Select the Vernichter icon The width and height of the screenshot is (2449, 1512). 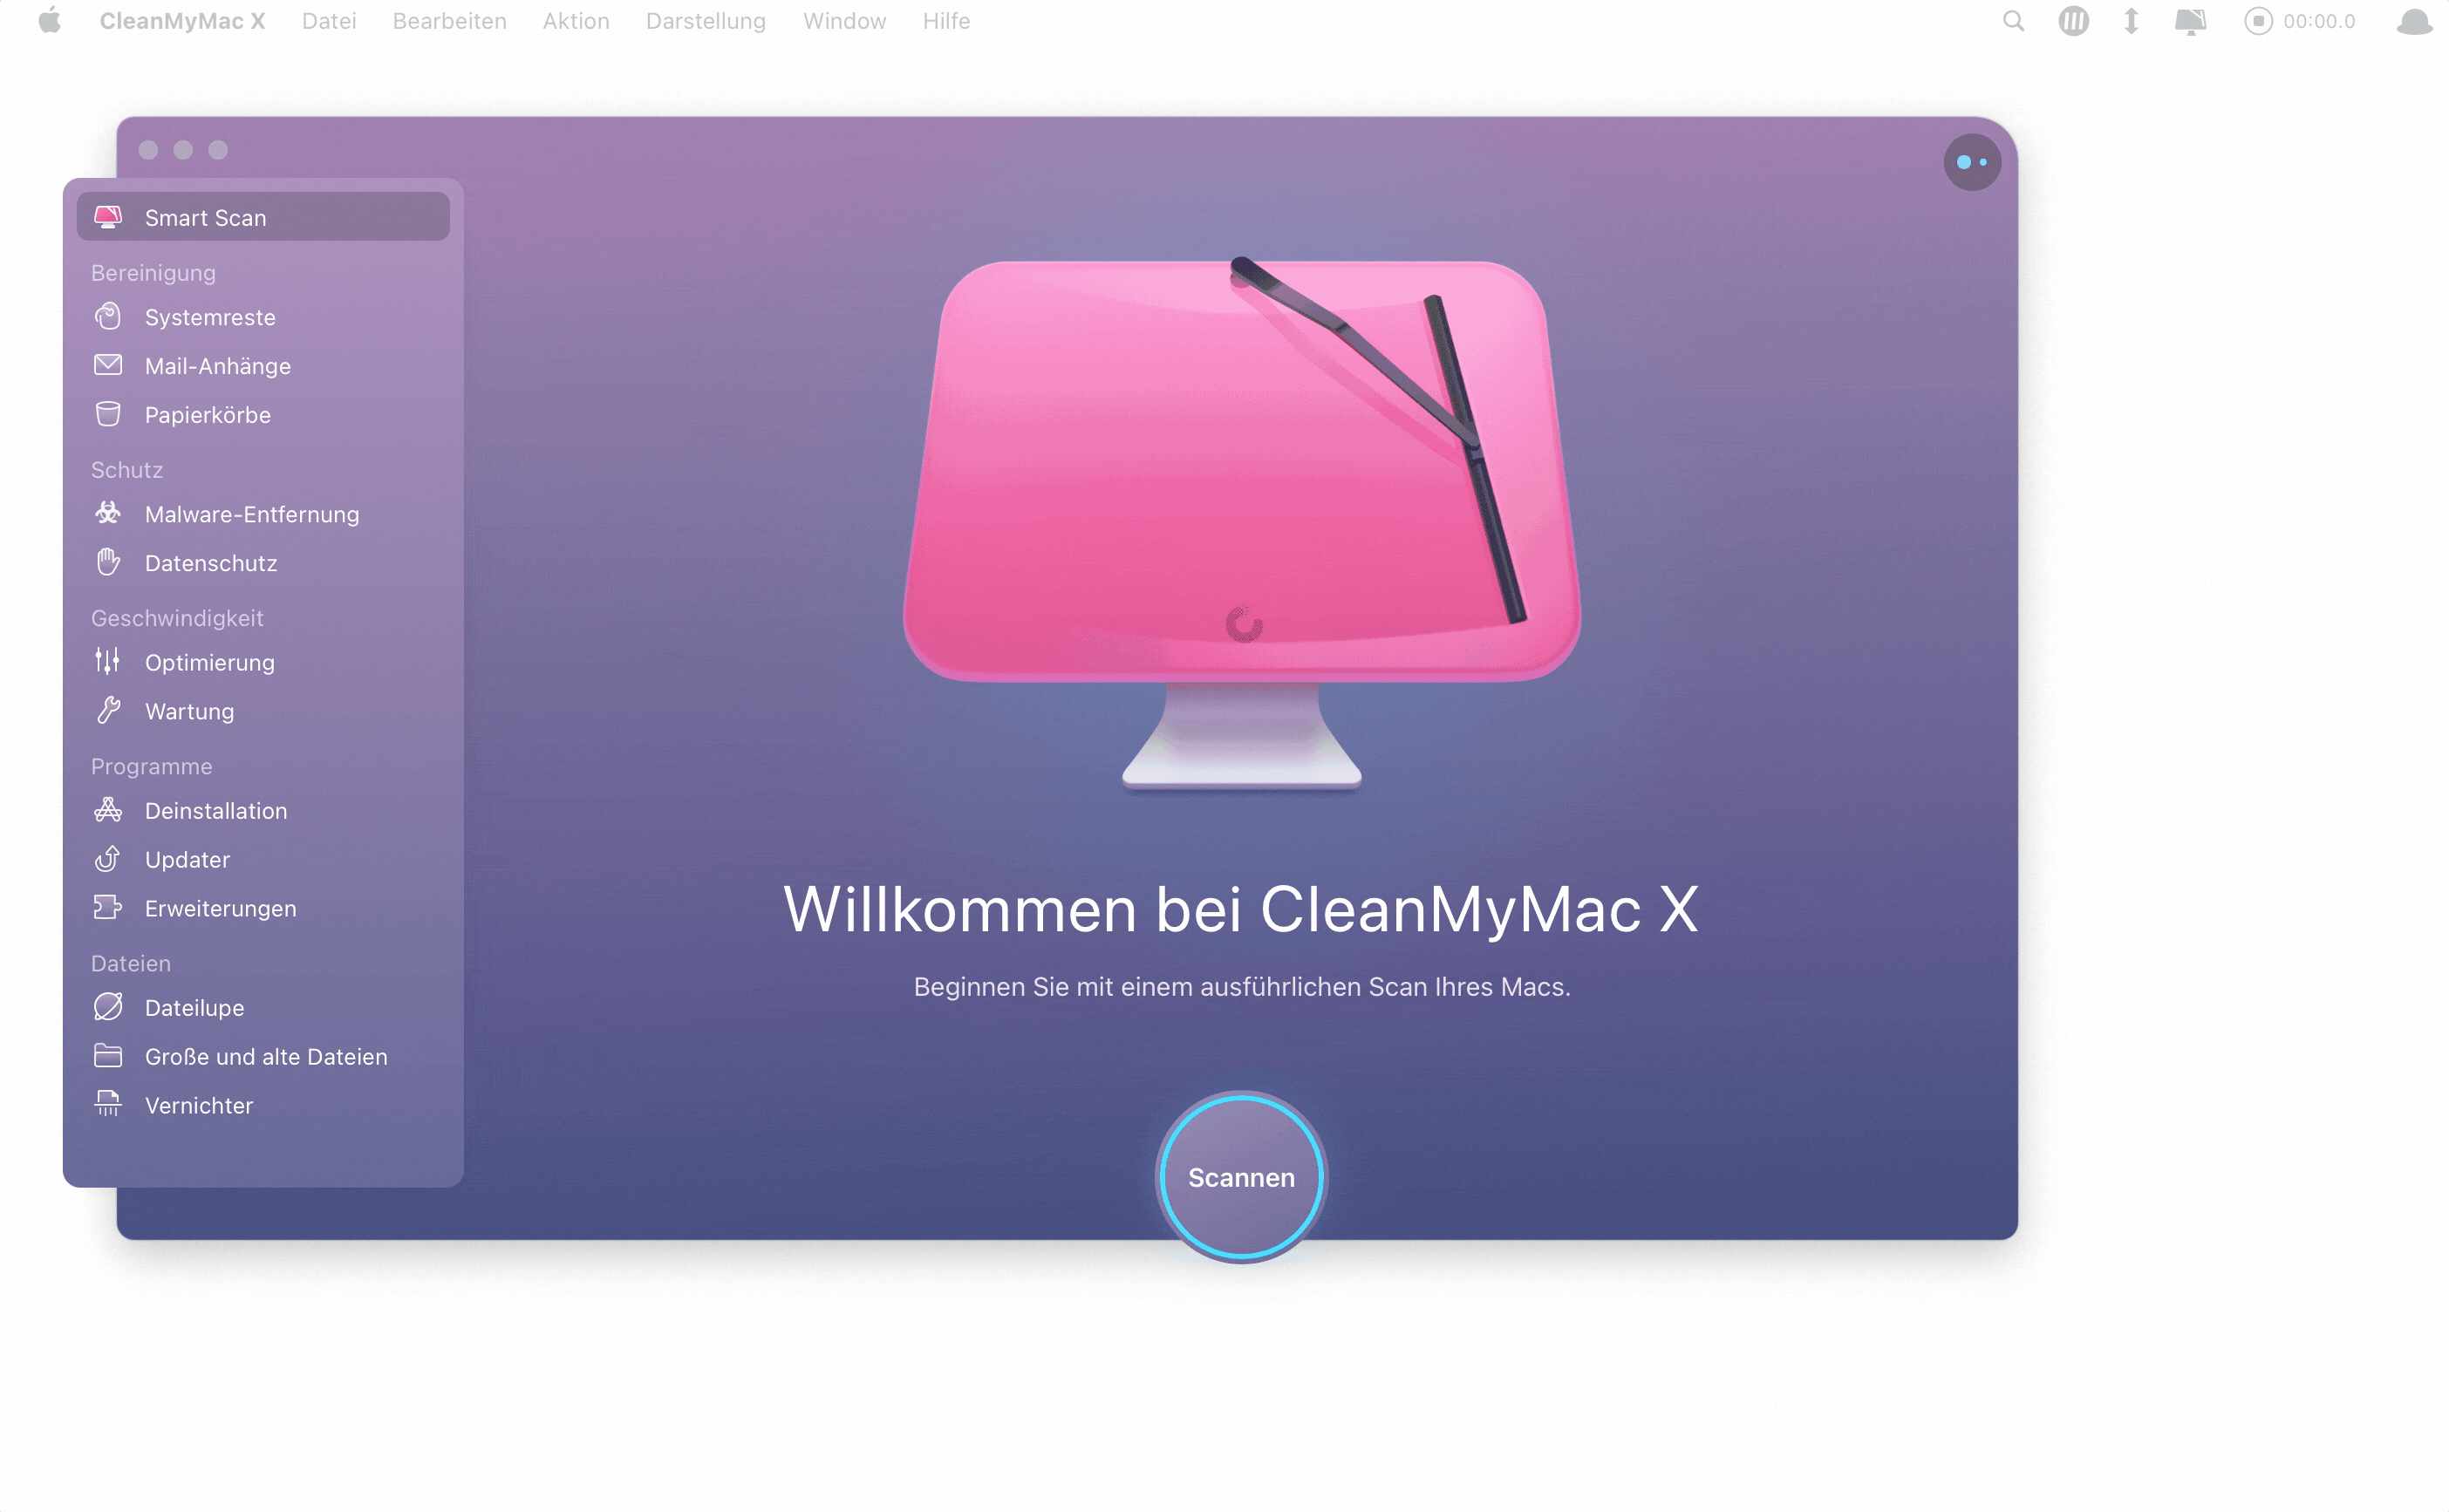tap(110, 1105)
